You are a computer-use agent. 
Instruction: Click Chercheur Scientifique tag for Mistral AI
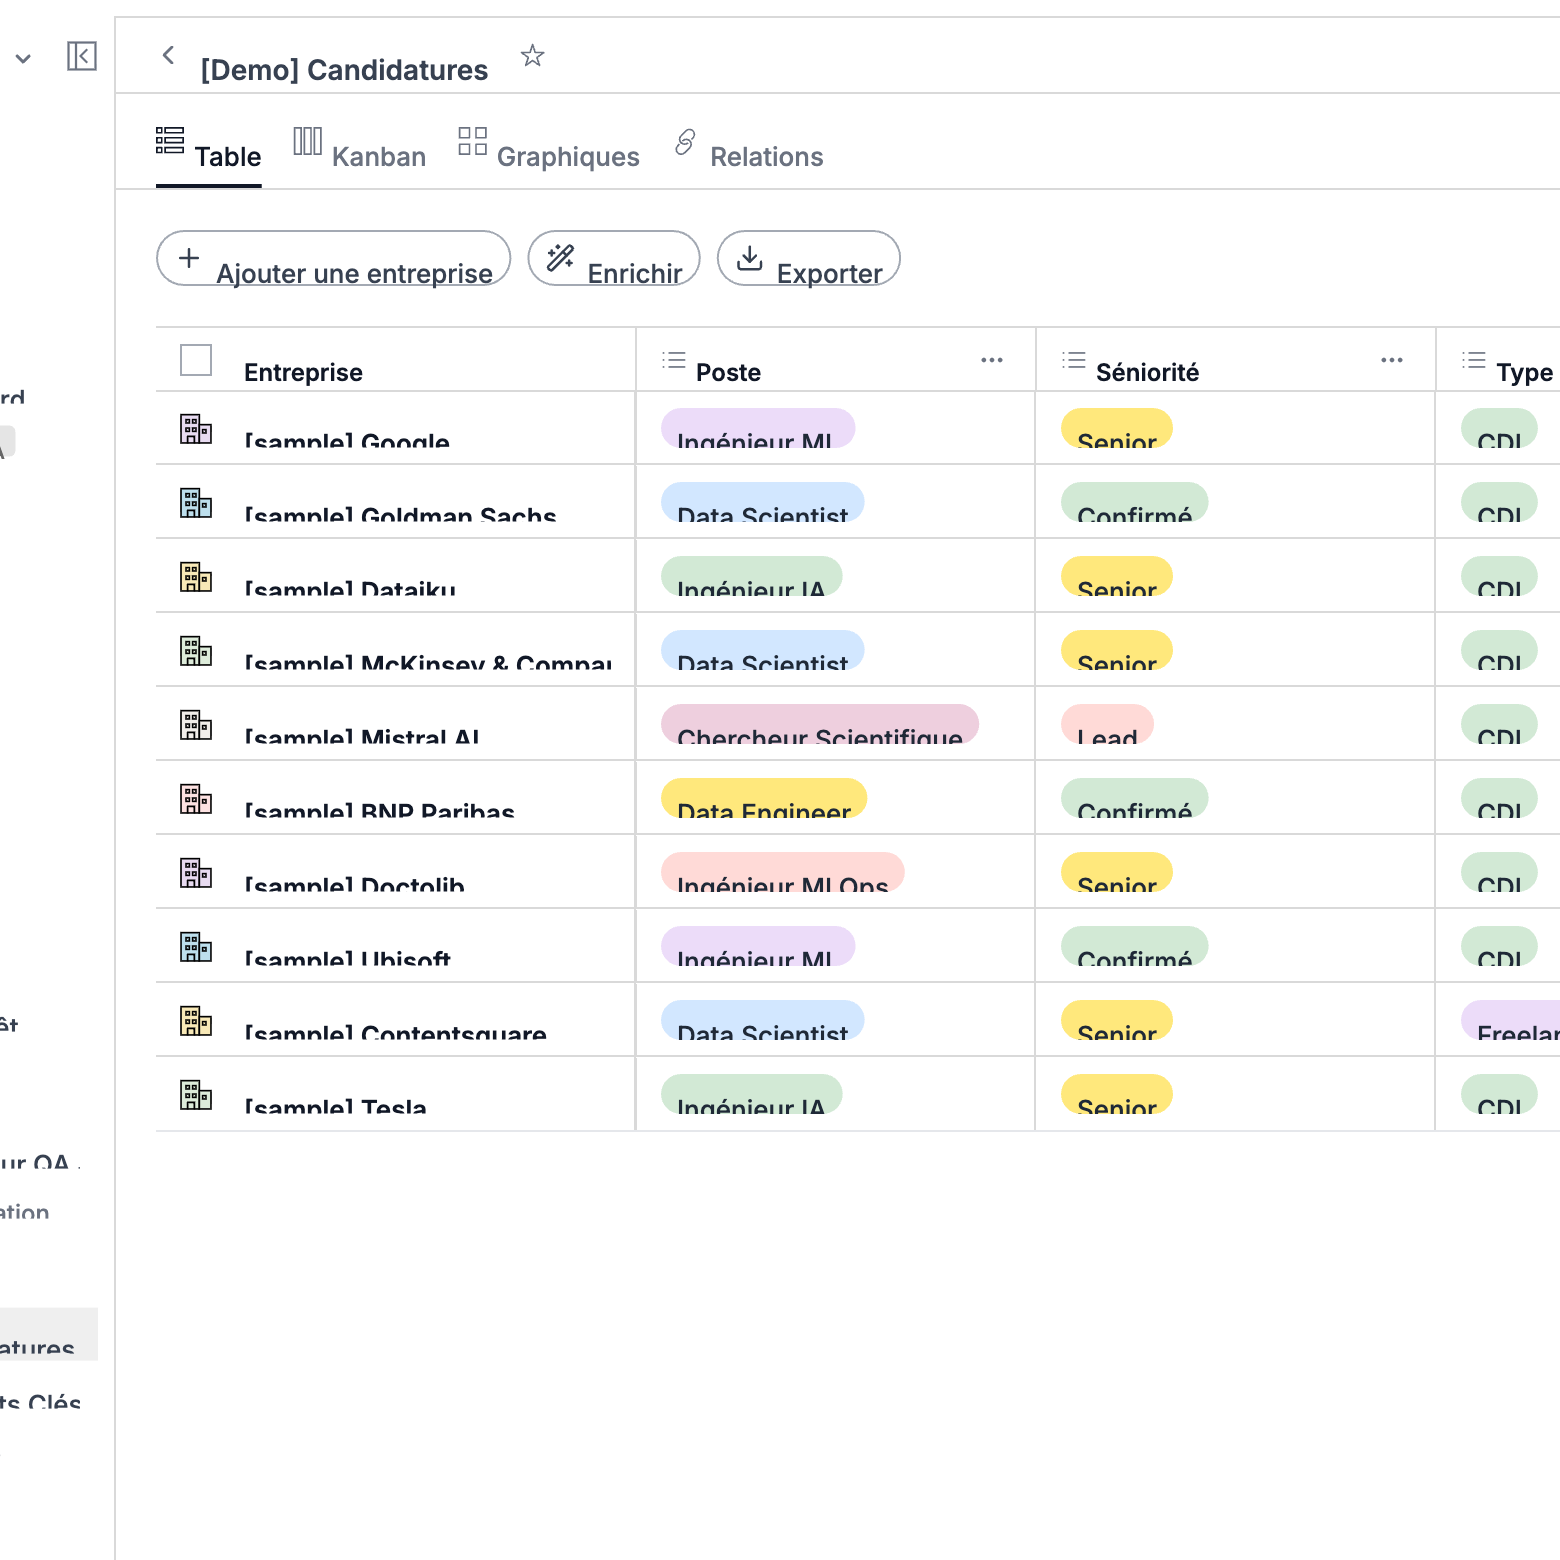820,725
